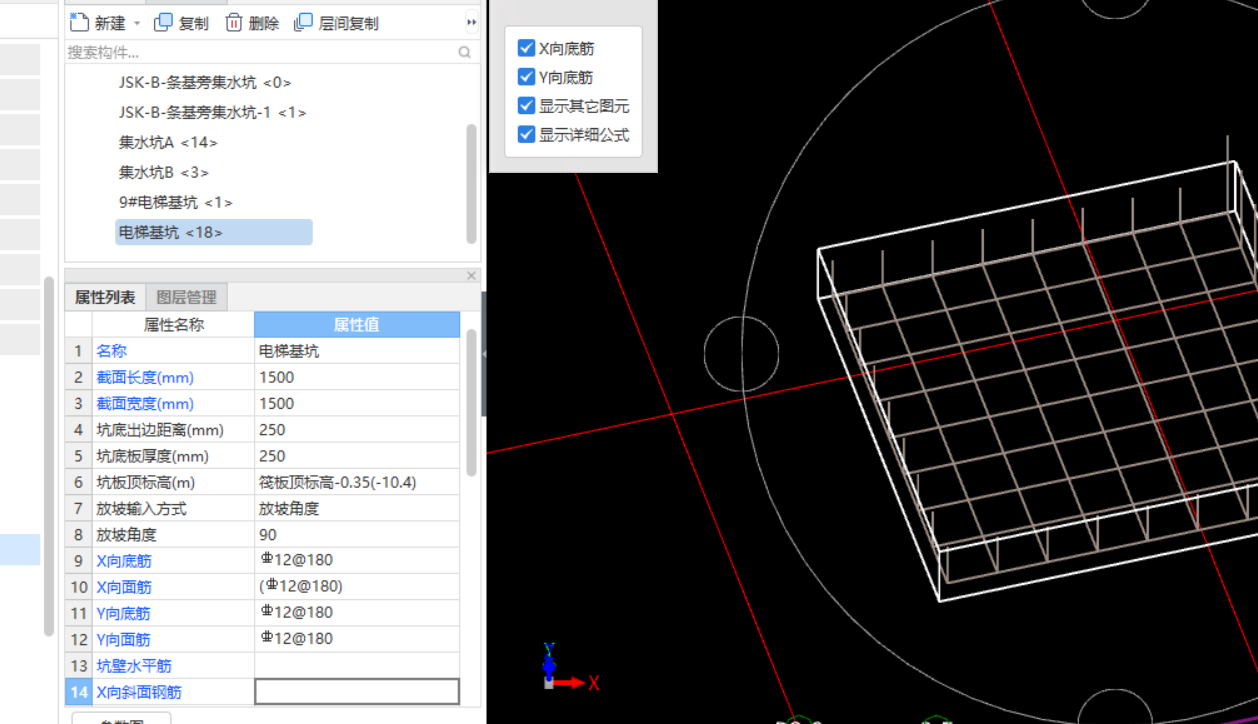Click the empty 坑壁水平筋 value cell

tap(357, 665)
